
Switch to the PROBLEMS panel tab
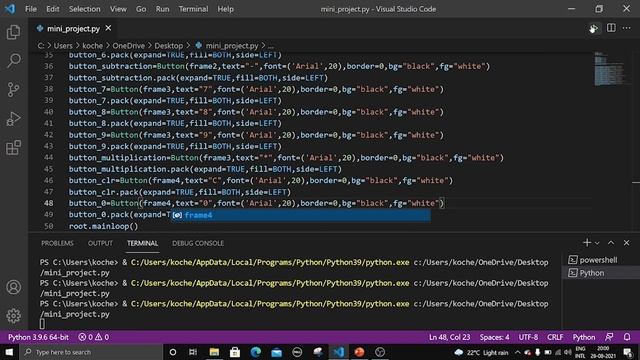57,243
